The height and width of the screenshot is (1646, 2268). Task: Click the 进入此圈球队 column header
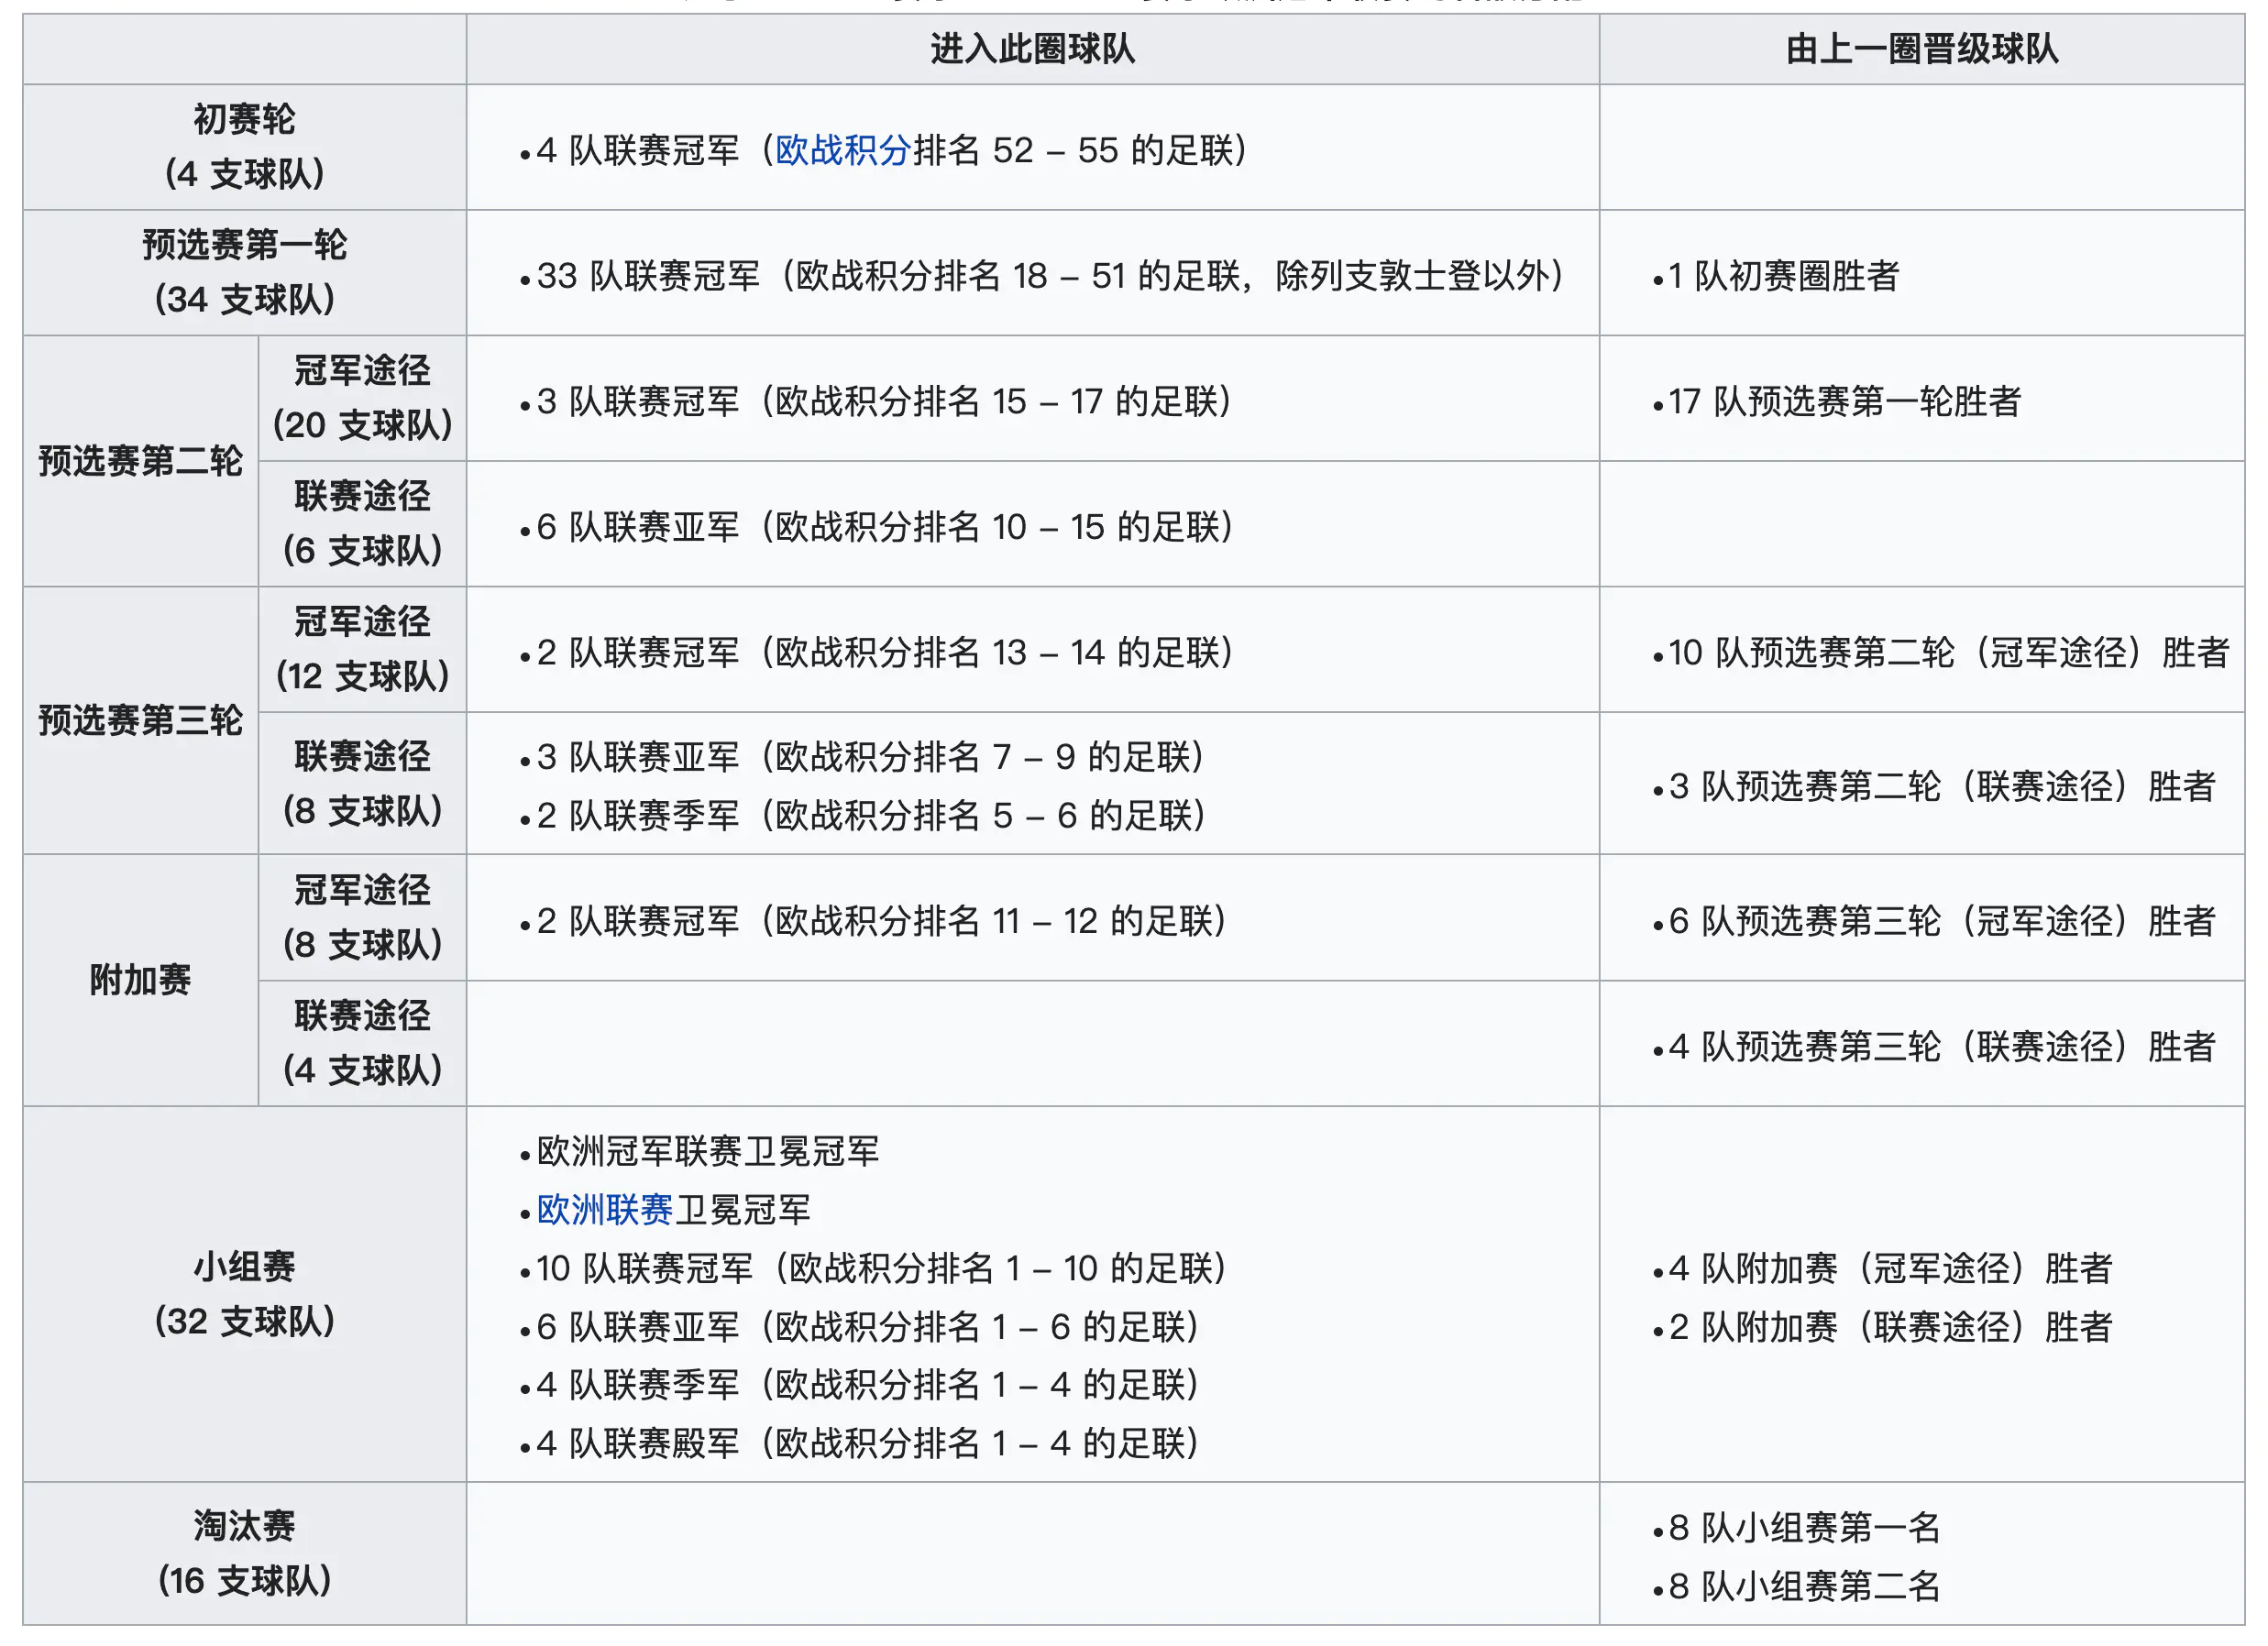pos(1032,48)
